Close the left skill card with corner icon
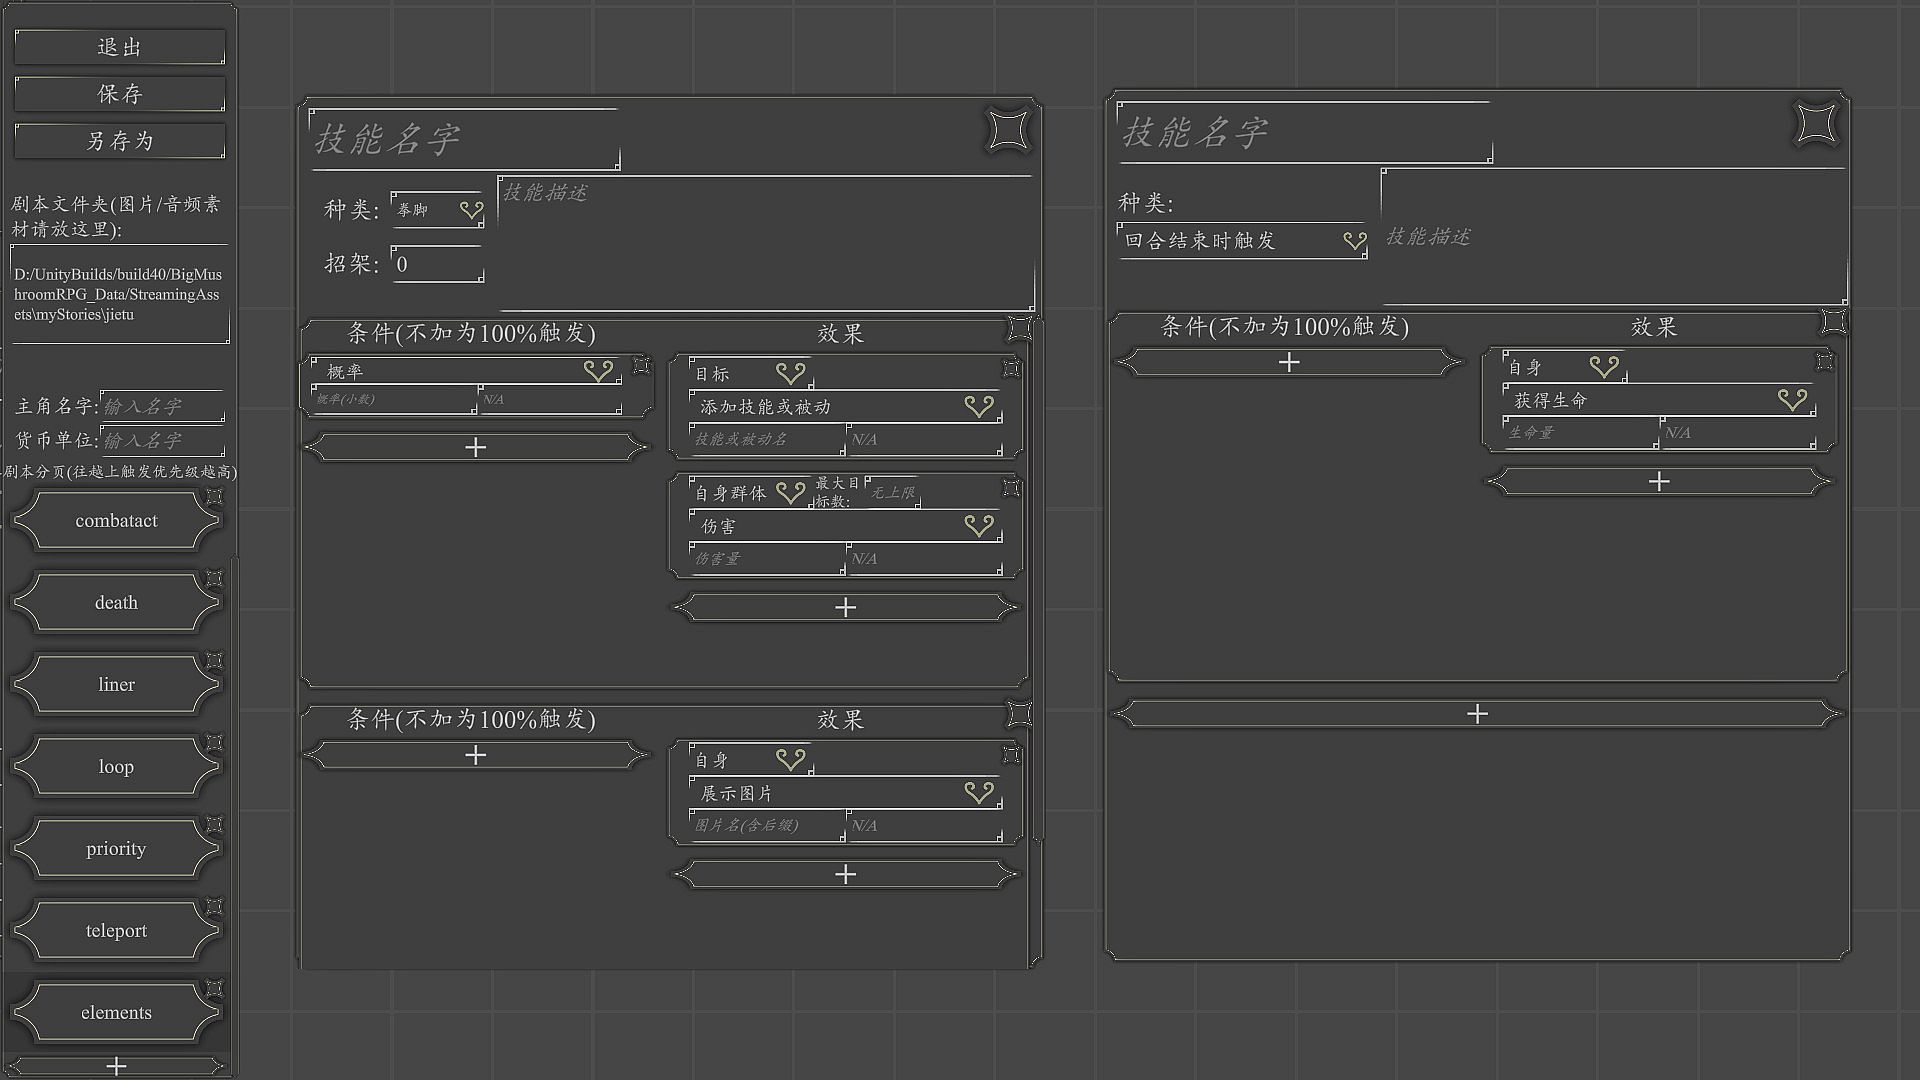 [x=1008, y=130]
